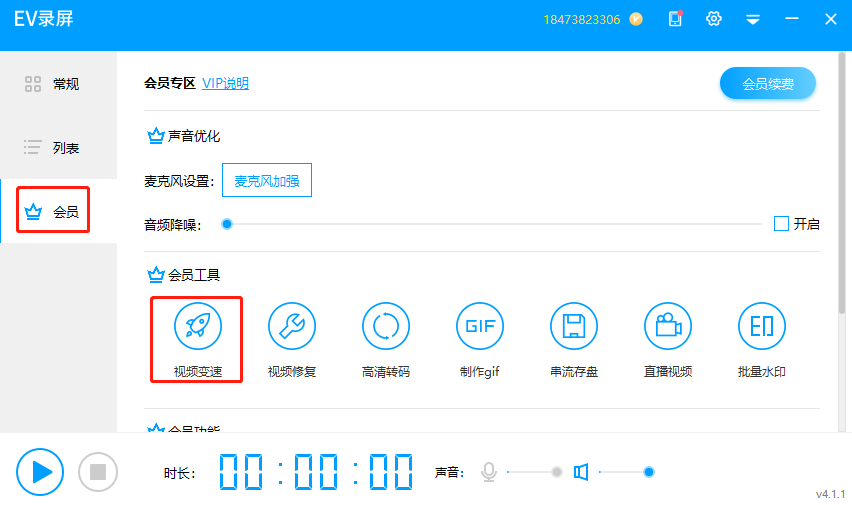The height and width of the screenshot is (505, 852).
Task: Open the 视频修复 video repair tool
Action: [292, 340]
